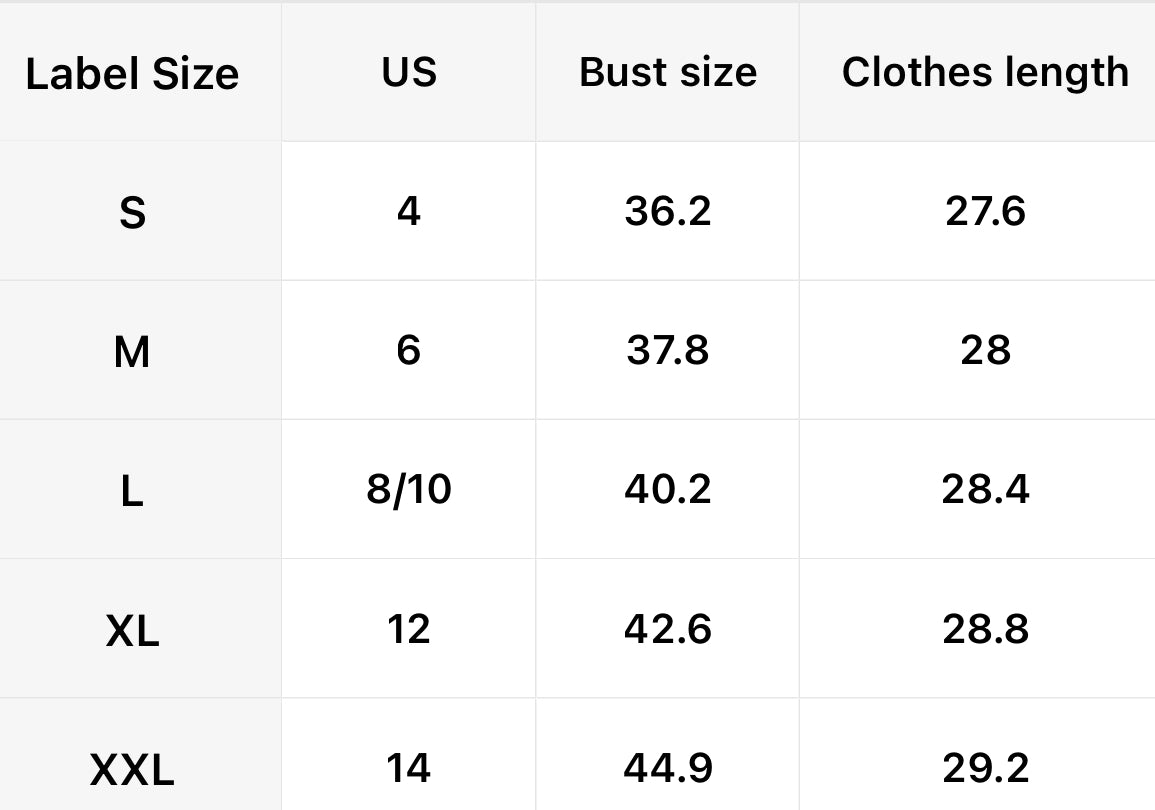Image resolution: width=1155 pixels, height=810 pixels.
Task: Select the 29.2 clothes length value
Action: [985, 768]
